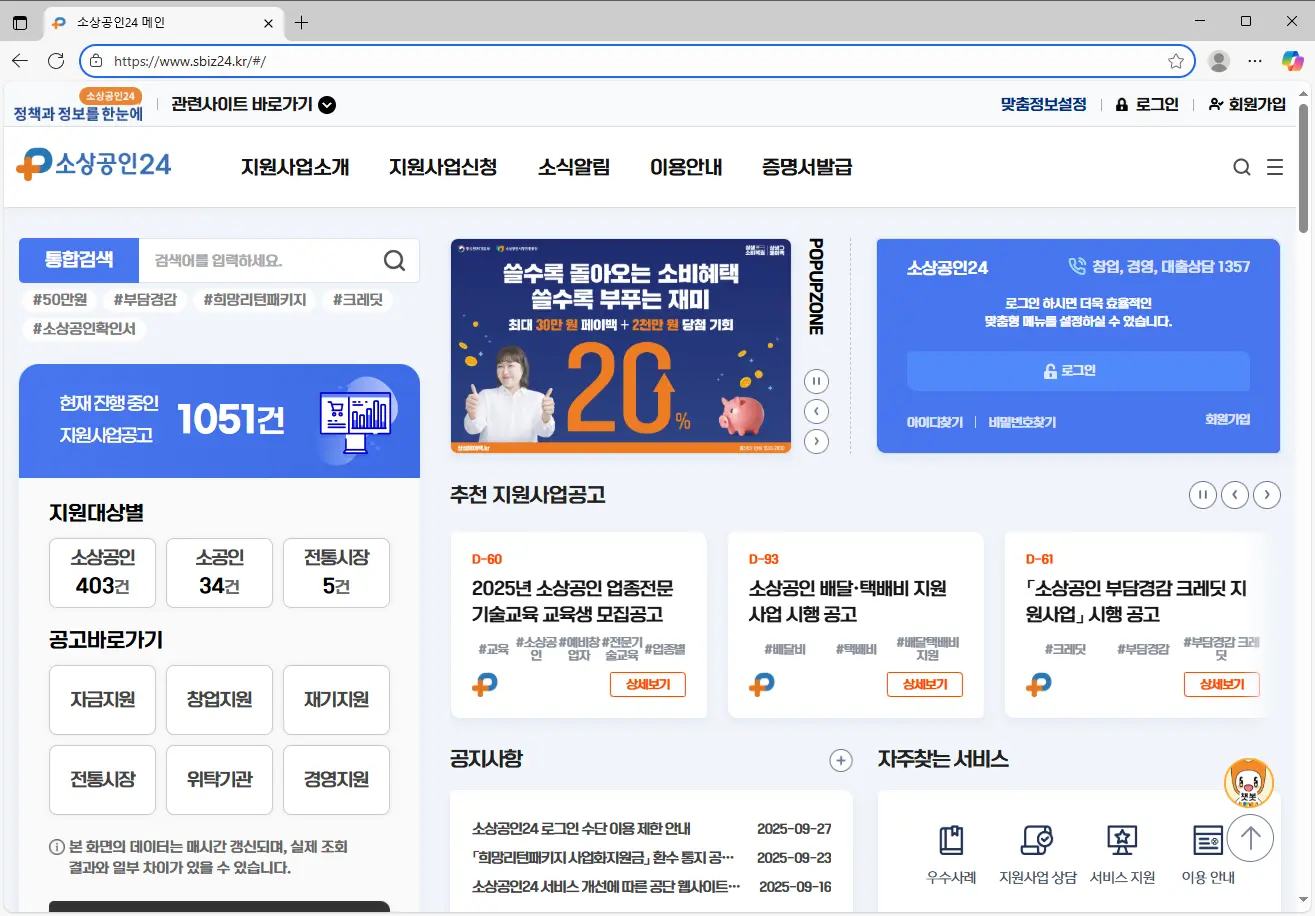This screenshot has height=916, width=1315.
Task: Show next popup zone banner
Action: click(x=816, y=440)
